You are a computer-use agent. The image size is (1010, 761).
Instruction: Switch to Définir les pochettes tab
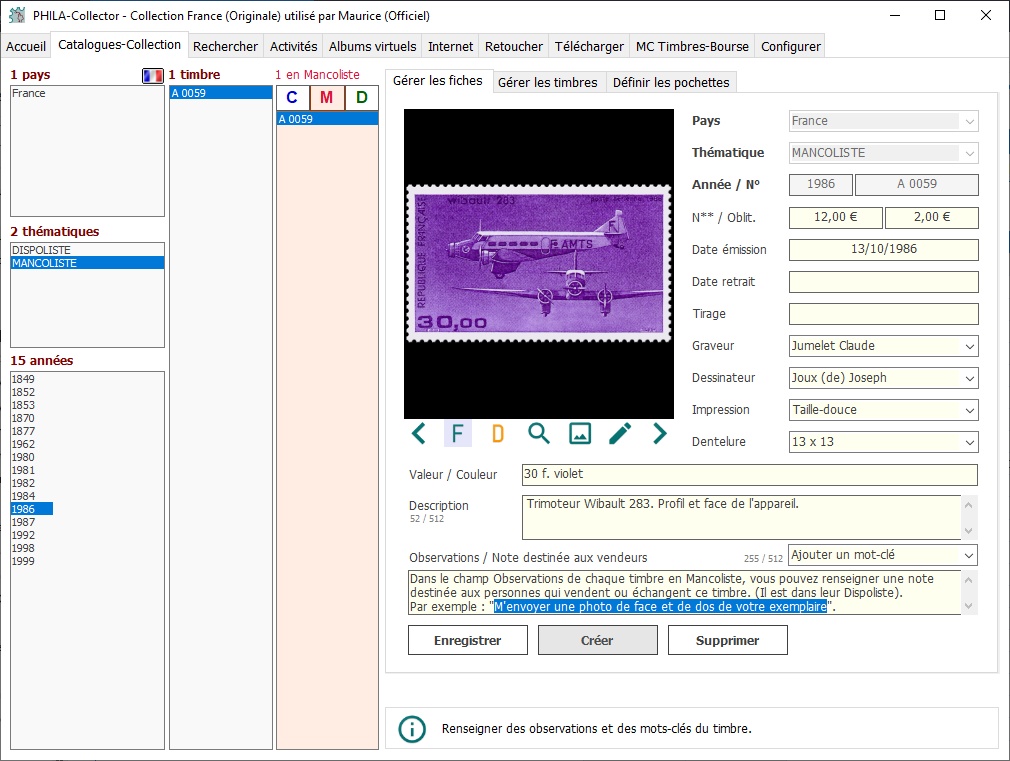coord(671,82)
